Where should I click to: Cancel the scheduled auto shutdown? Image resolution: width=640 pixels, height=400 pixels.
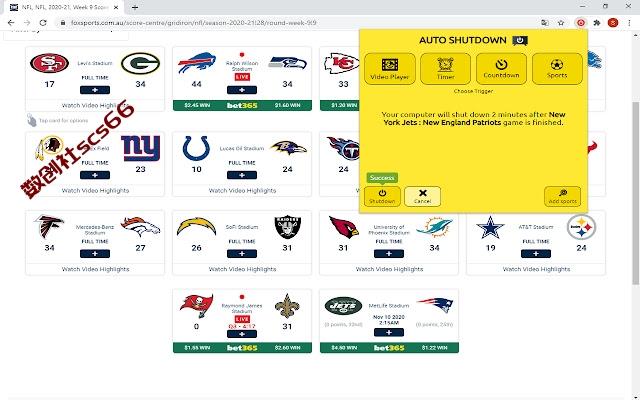422,196
